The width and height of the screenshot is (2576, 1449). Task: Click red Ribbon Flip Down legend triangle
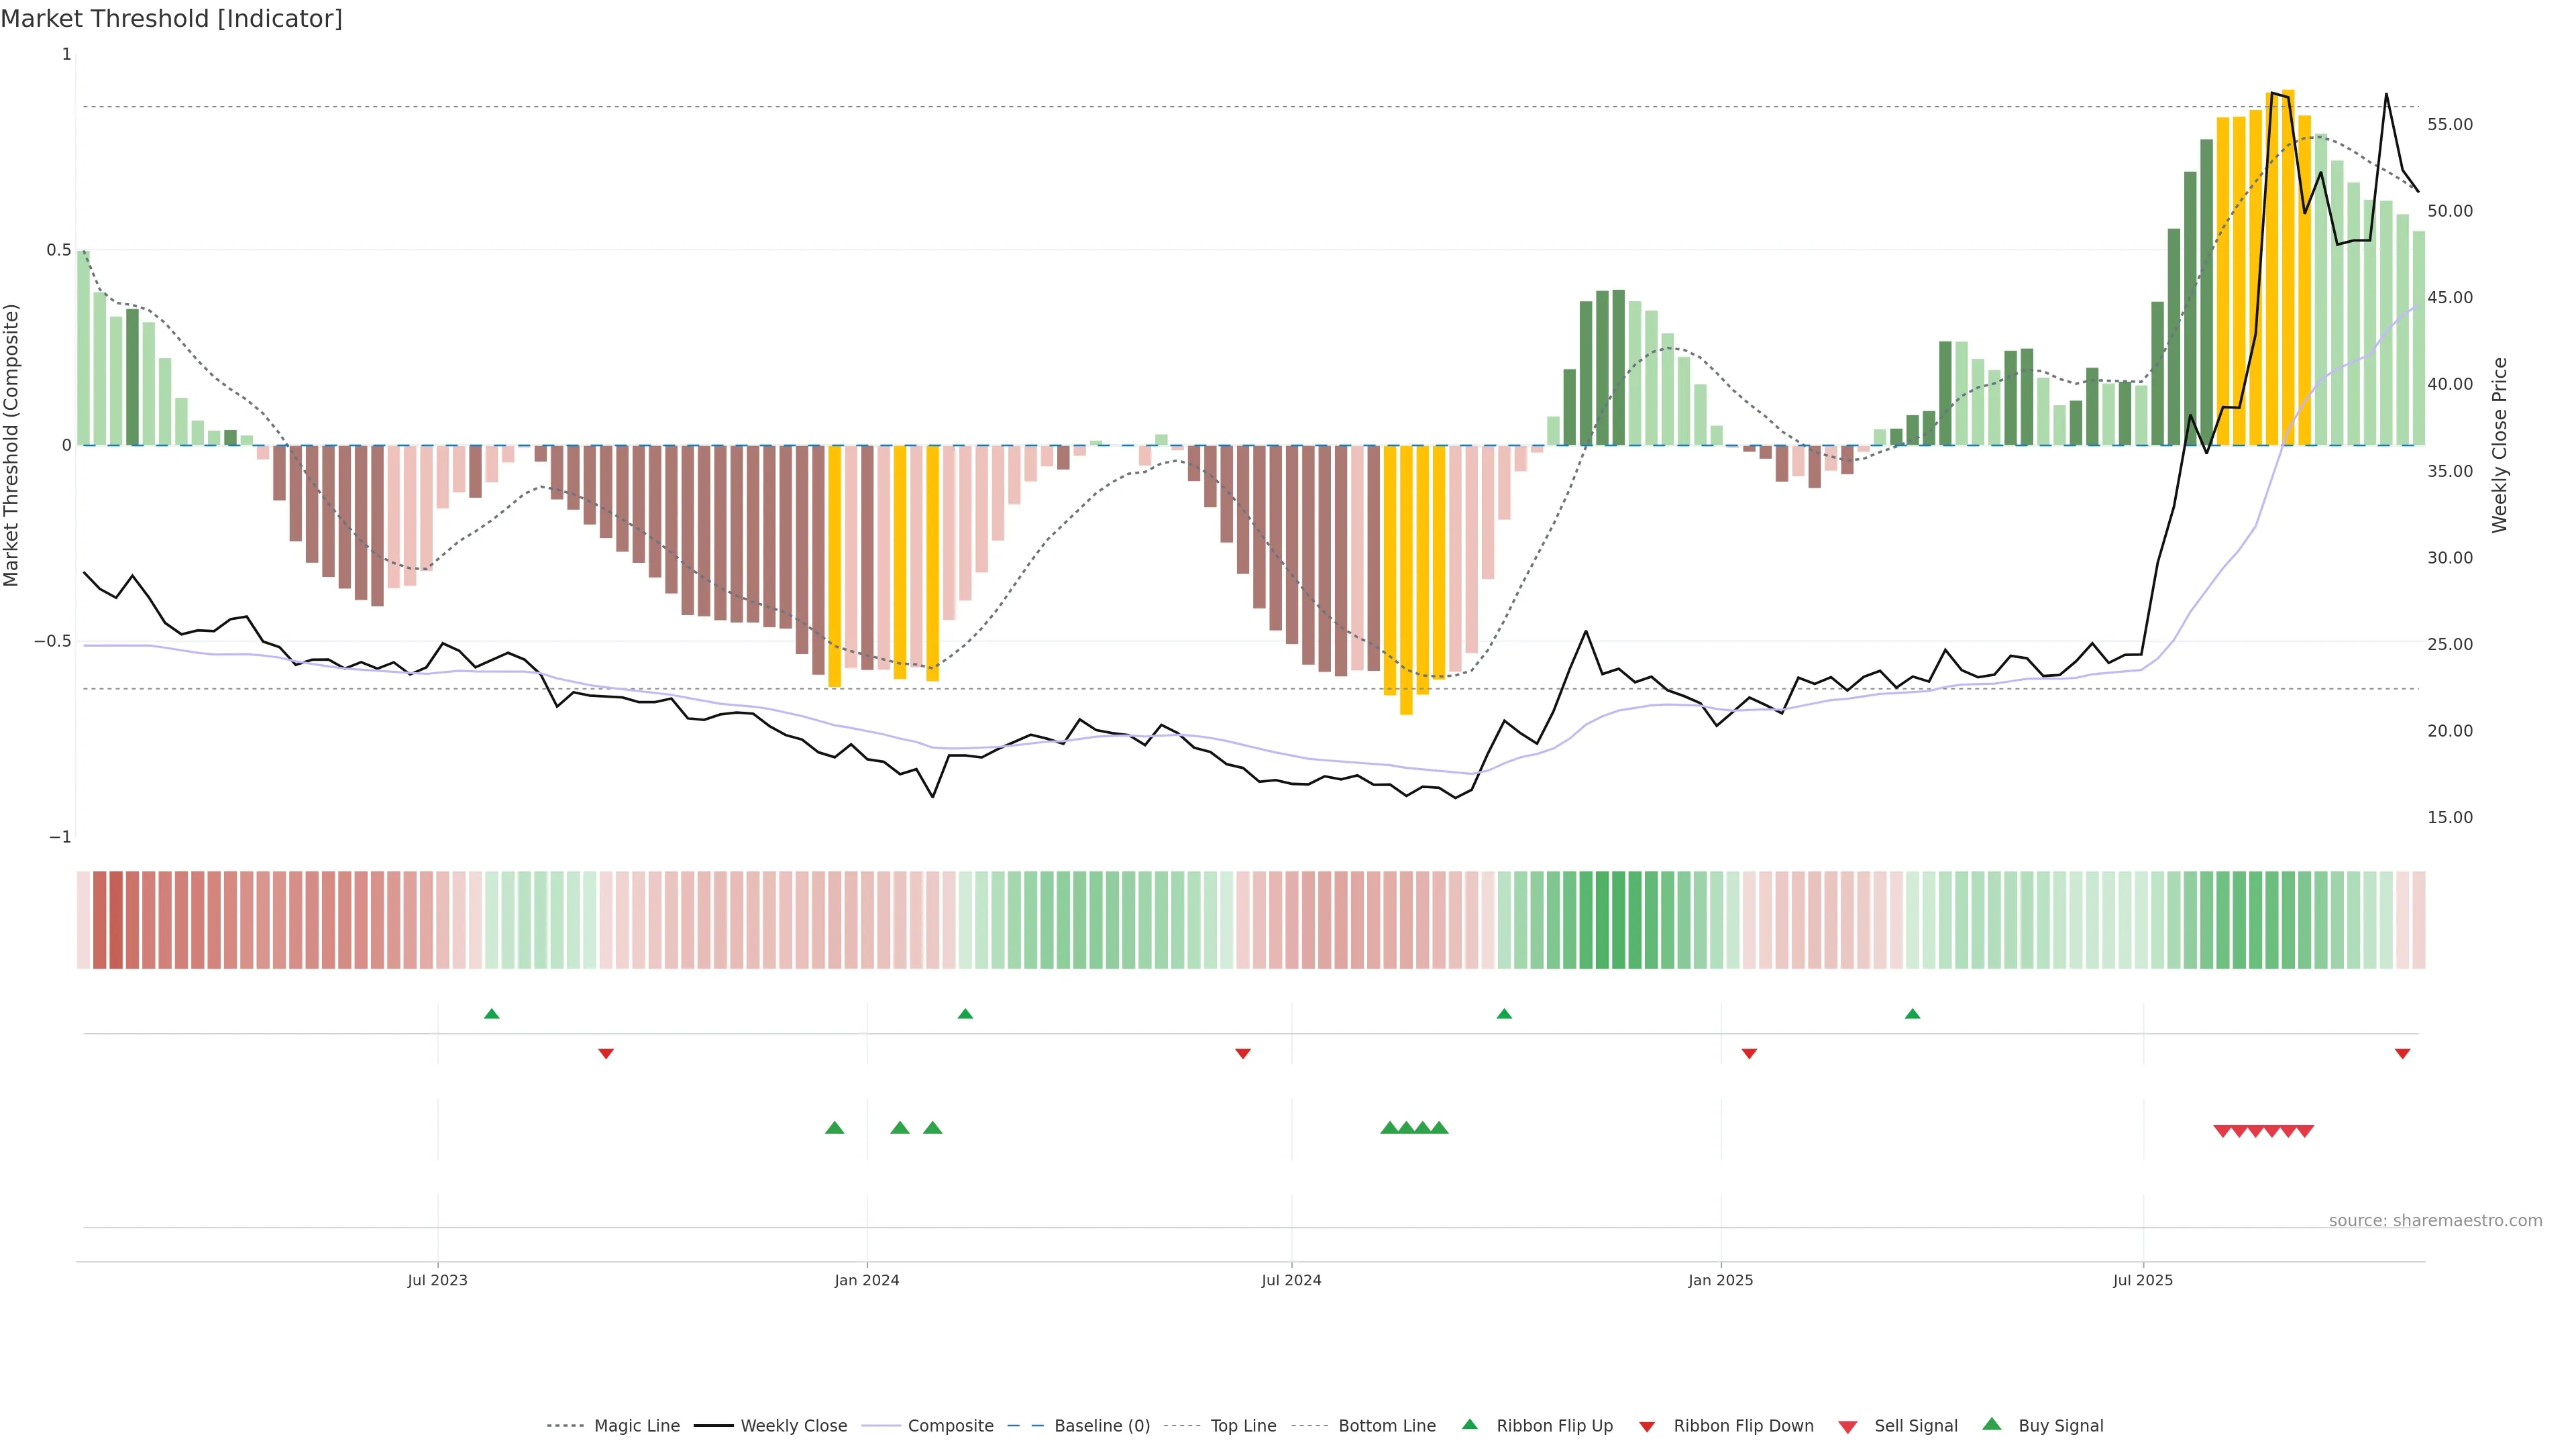(x=1647, y=1427)
